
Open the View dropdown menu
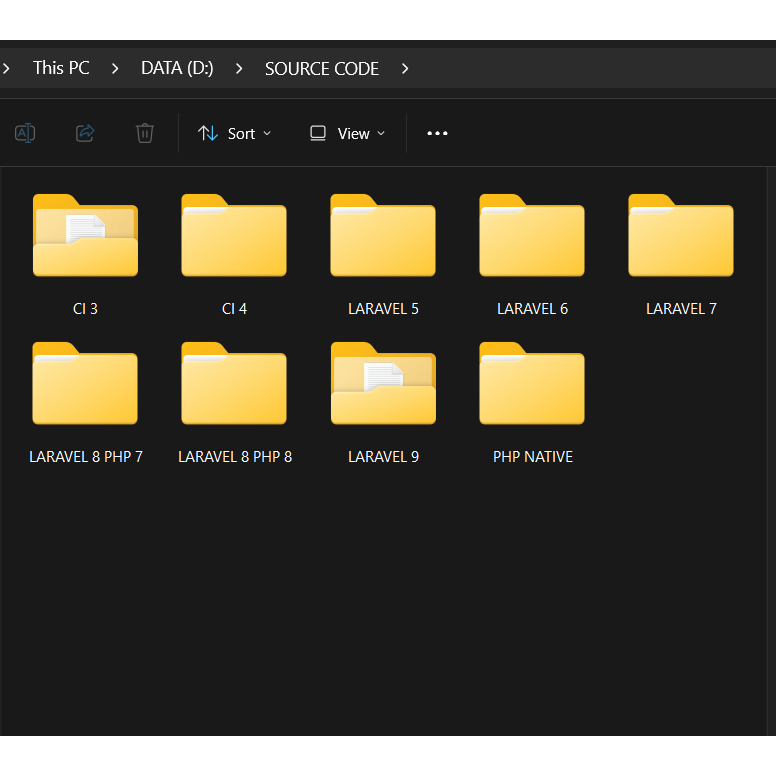click(x=347, y=133)
